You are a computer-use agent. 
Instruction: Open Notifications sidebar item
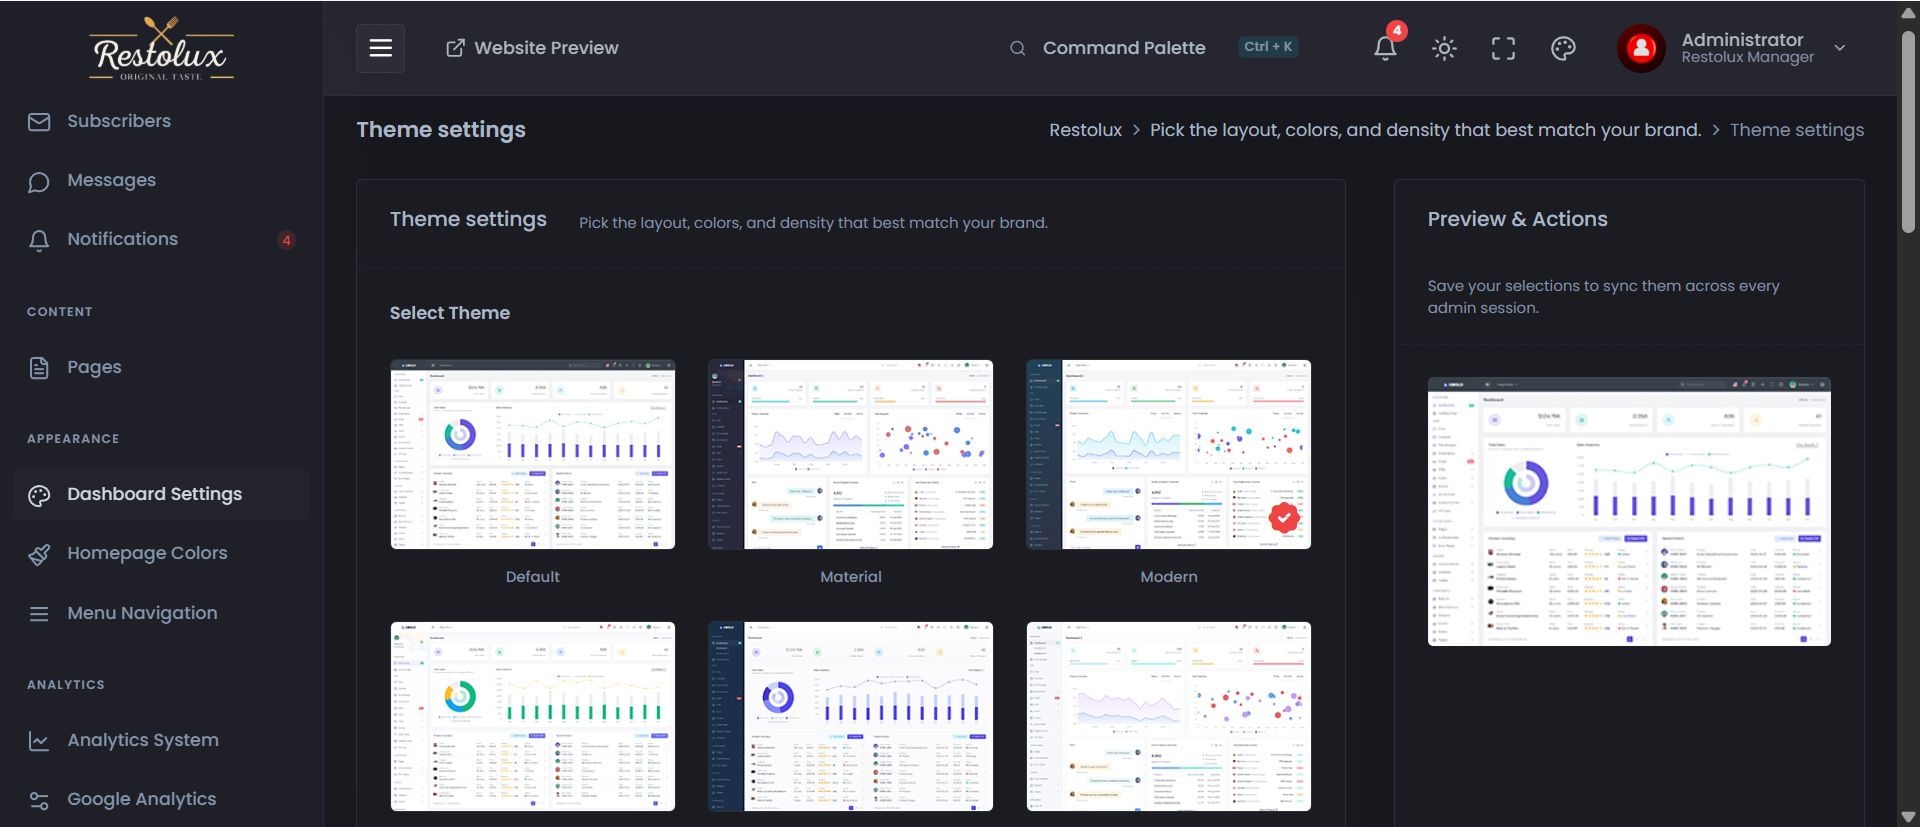pyautogui.click(x=122, y=239)
